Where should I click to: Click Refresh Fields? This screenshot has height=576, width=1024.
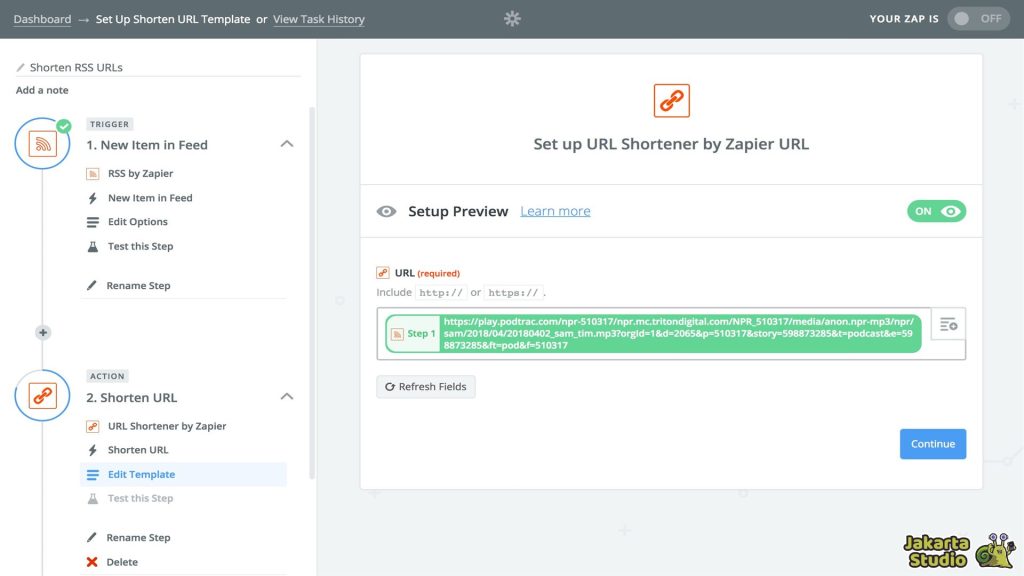426,386
